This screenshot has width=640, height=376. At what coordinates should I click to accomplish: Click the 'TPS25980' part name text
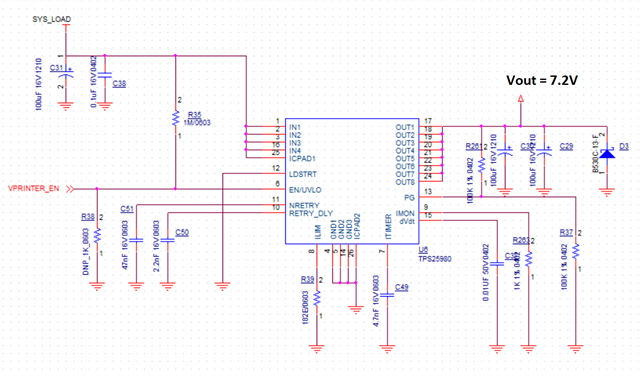[x=435, y=259]
